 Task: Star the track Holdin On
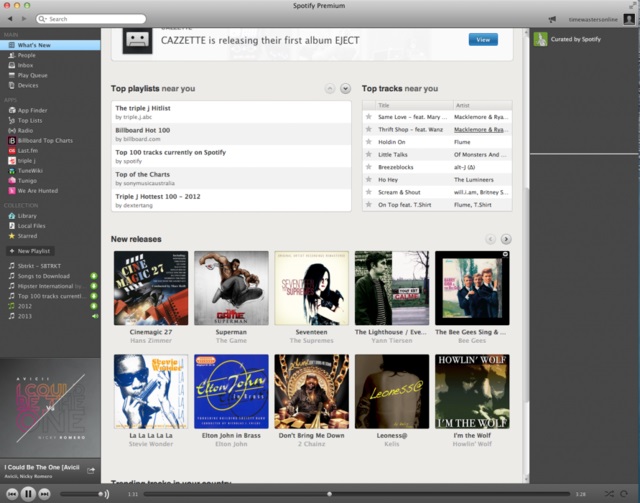point(368,142)
